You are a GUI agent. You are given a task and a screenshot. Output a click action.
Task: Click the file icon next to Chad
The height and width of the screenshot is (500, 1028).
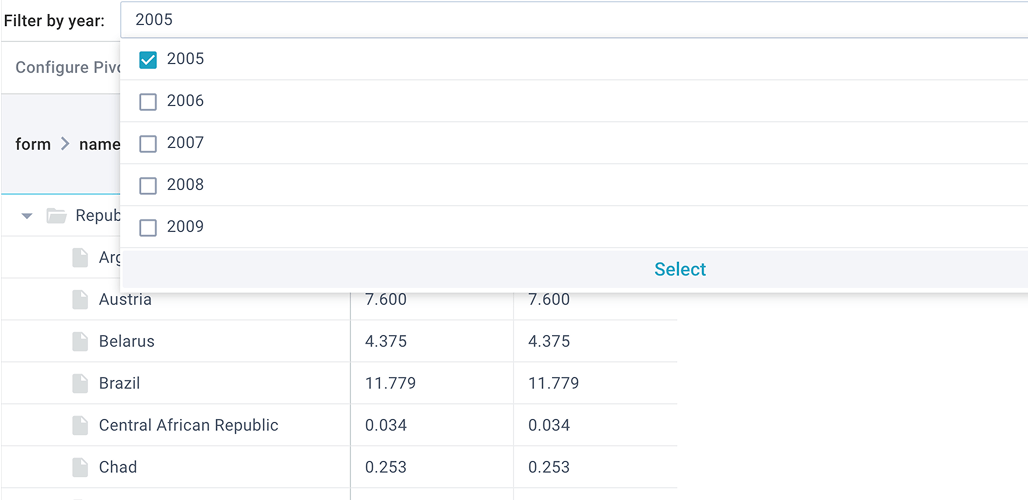coord(80,467)
